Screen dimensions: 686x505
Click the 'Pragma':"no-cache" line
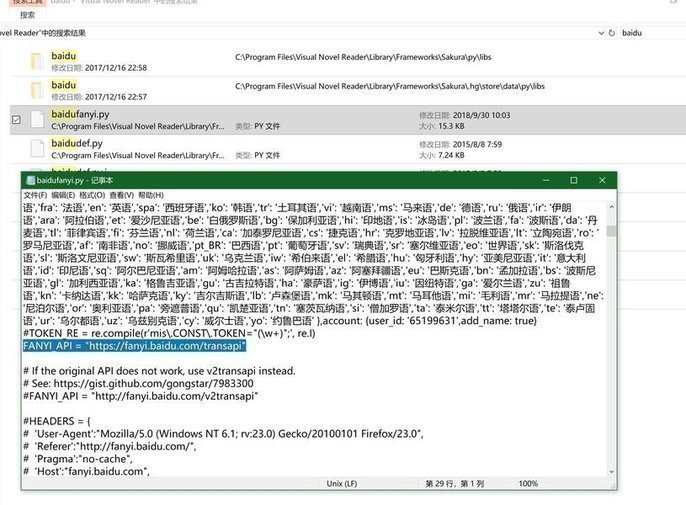click(78, 459)
